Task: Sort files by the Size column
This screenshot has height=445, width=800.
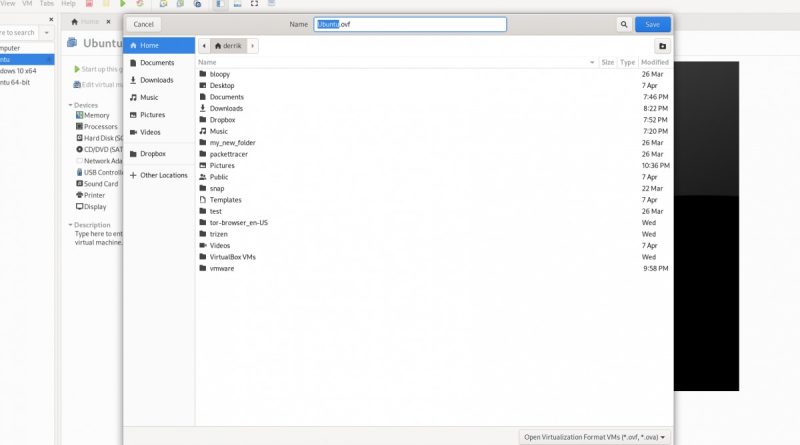Action: click(x=607, y=62)
